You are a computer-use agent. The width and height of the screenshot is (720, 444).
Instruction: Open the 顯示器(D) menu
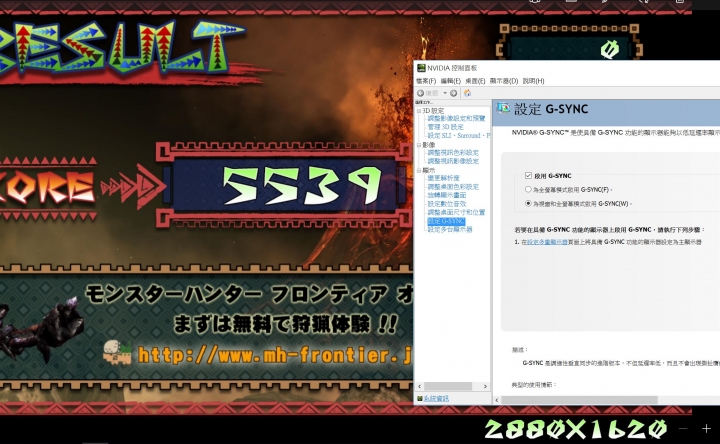coord(503,81)
